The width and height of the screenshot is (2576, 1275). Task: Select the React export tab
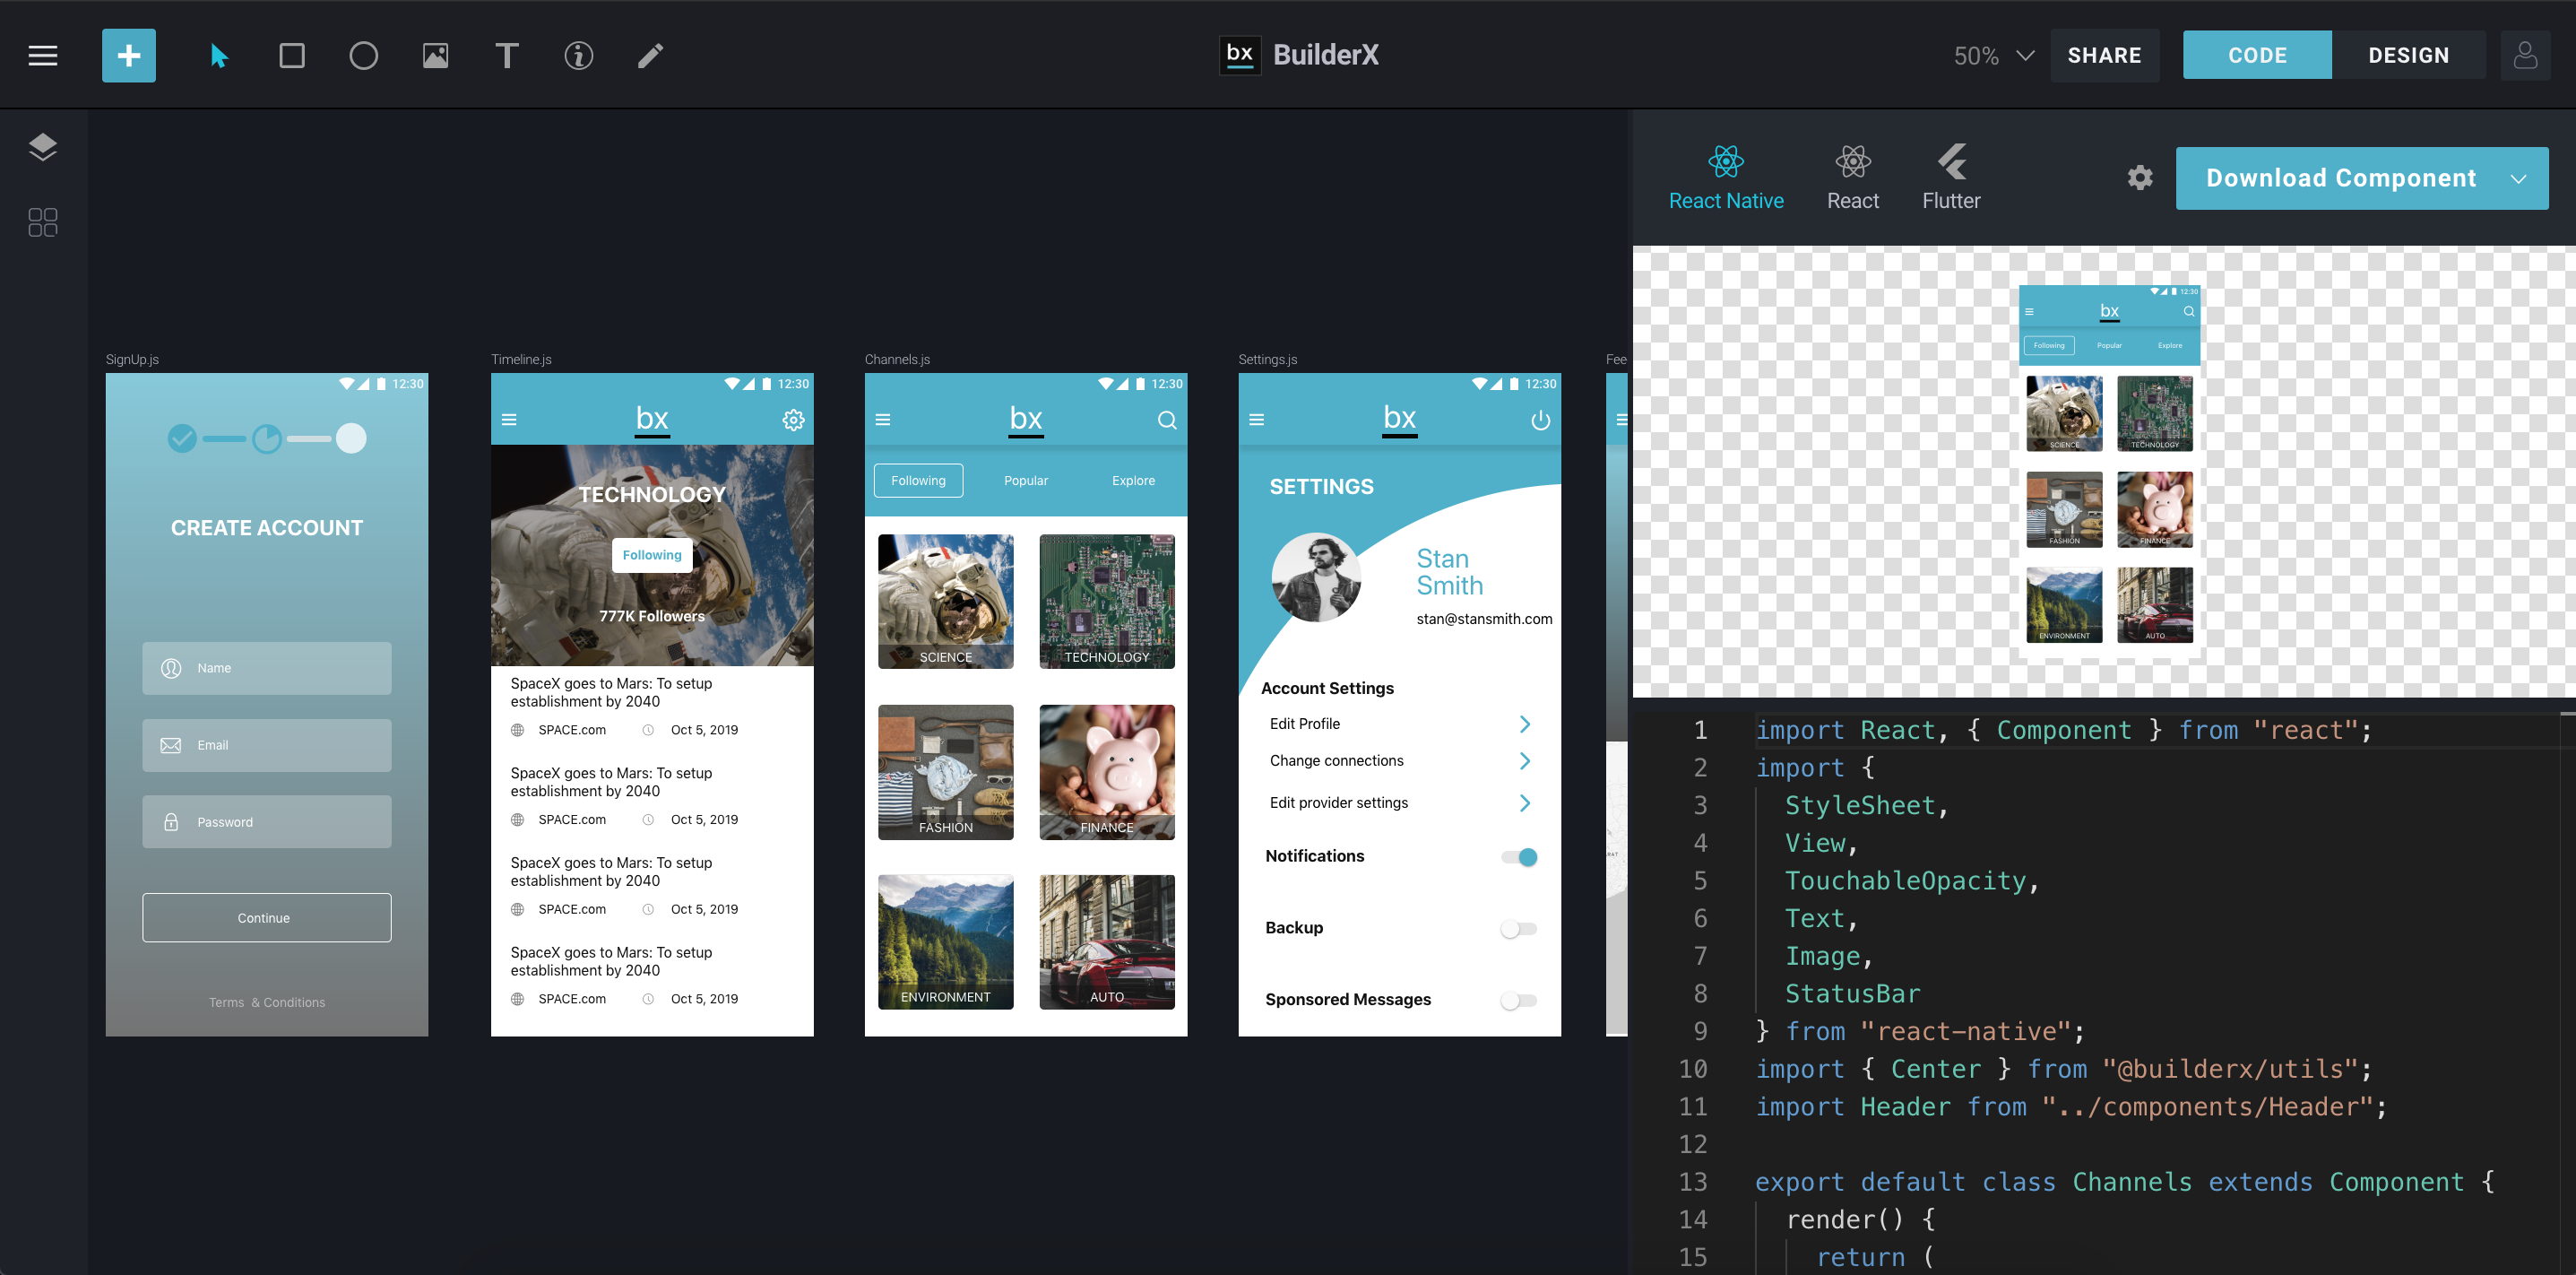coord(1853,178)
